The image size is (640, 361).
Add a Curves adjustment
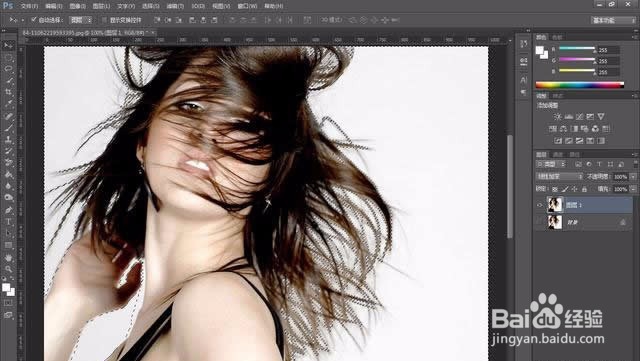[x=579, y=116]
